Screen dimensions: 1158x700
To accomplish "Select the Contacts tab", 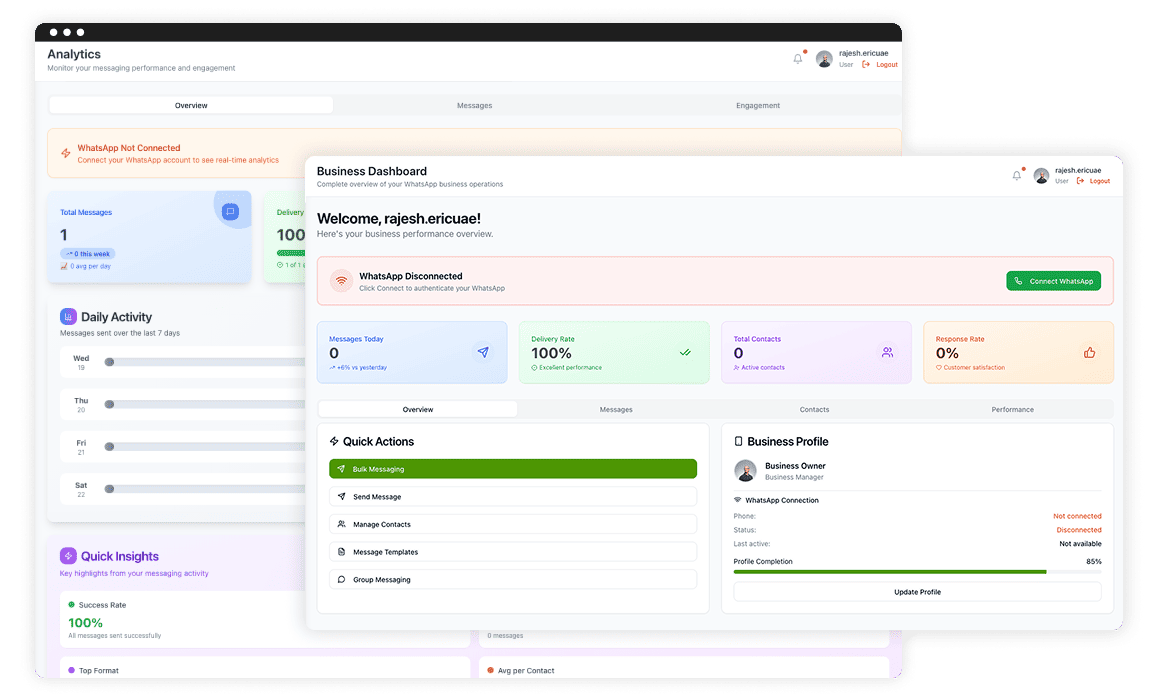I will pyautogui.click(x=814, y=409).
